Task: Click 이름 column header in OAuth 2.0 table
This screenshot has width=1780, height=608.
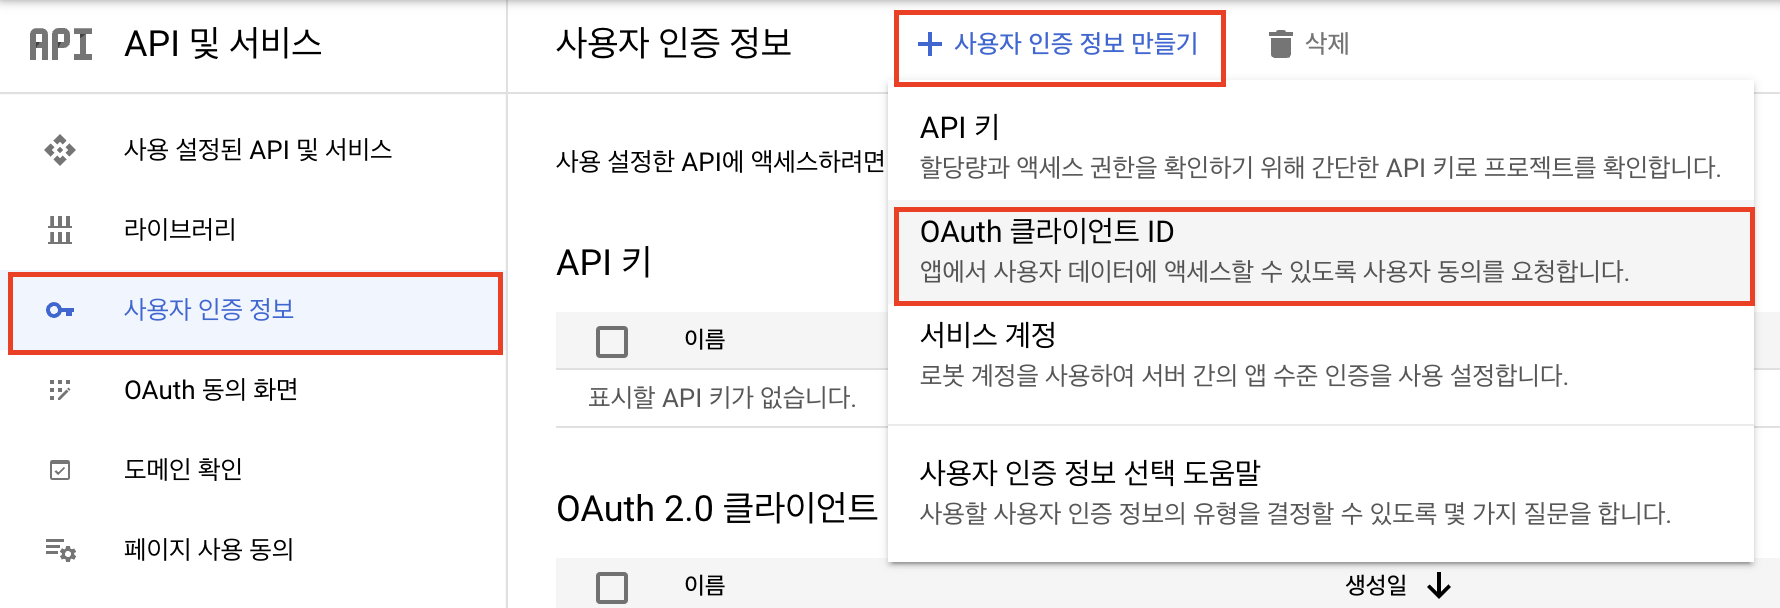Action: (705, 586)
